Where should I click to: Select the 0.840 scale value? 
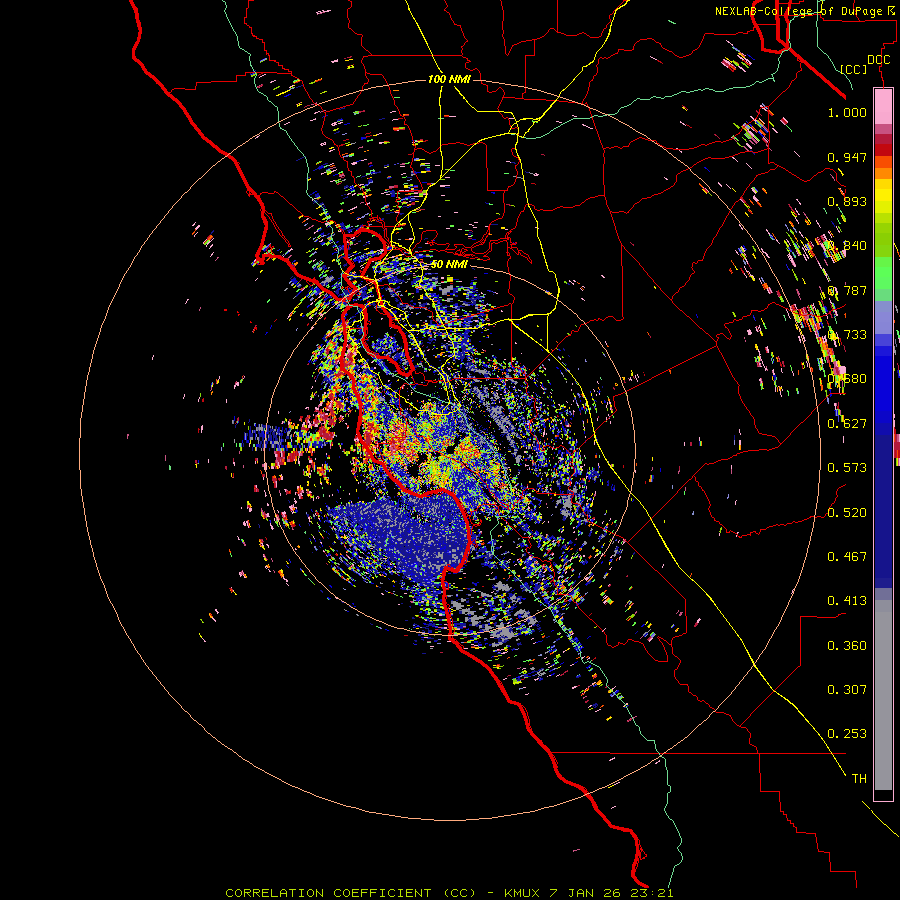pos(847,246)
